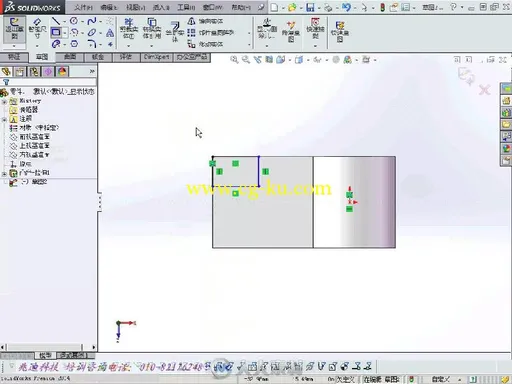Choose the Trim Entities tool
This screenshot has width=512, height=384.
[x=129, y=29]
